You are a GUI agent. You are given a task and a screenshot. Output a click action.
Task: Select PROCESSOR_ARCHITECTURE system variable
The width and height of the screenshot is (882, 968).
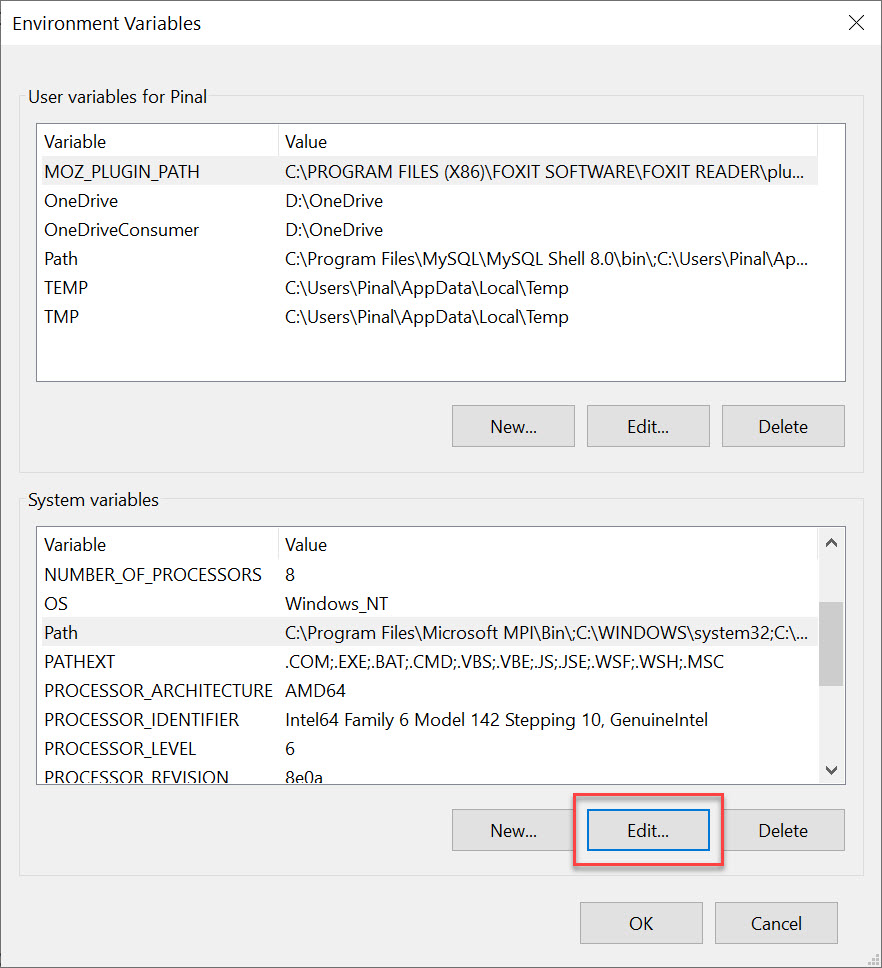430,690
